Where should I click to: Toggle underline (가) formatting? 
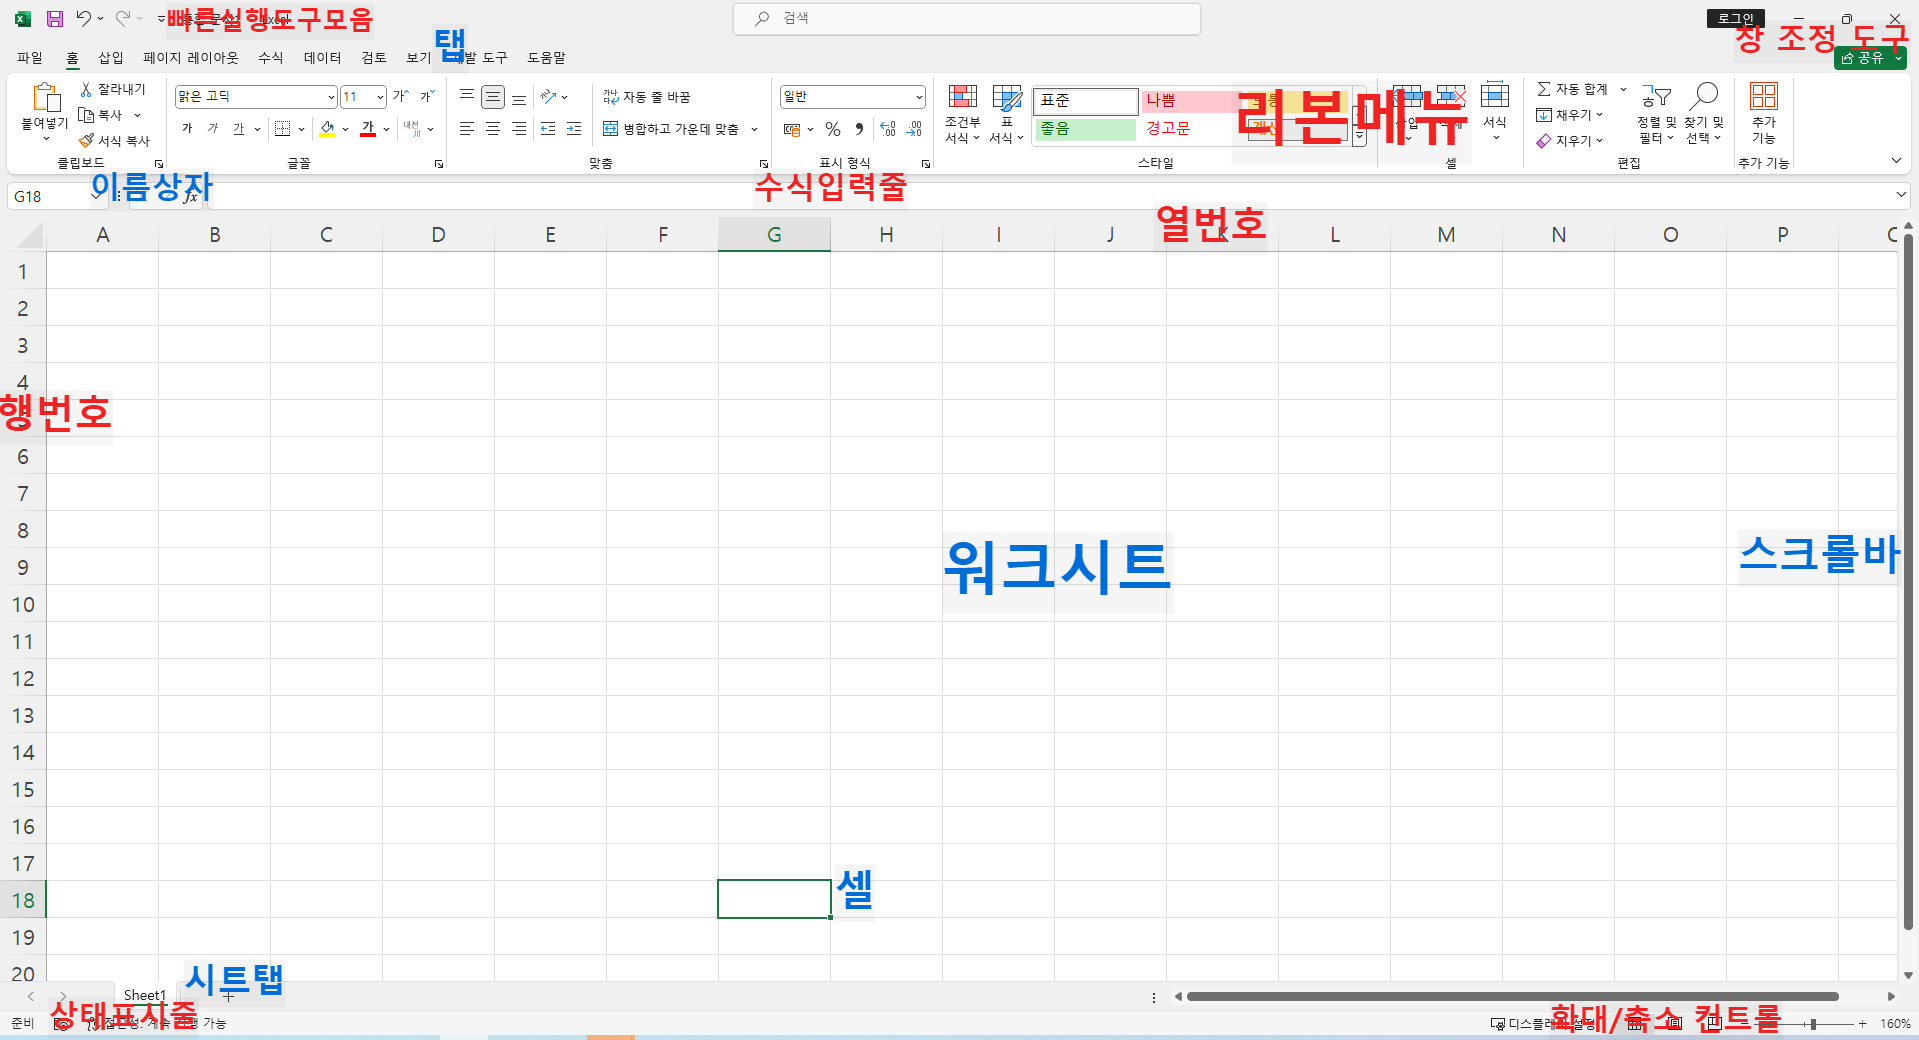click(x=239, y=129)
